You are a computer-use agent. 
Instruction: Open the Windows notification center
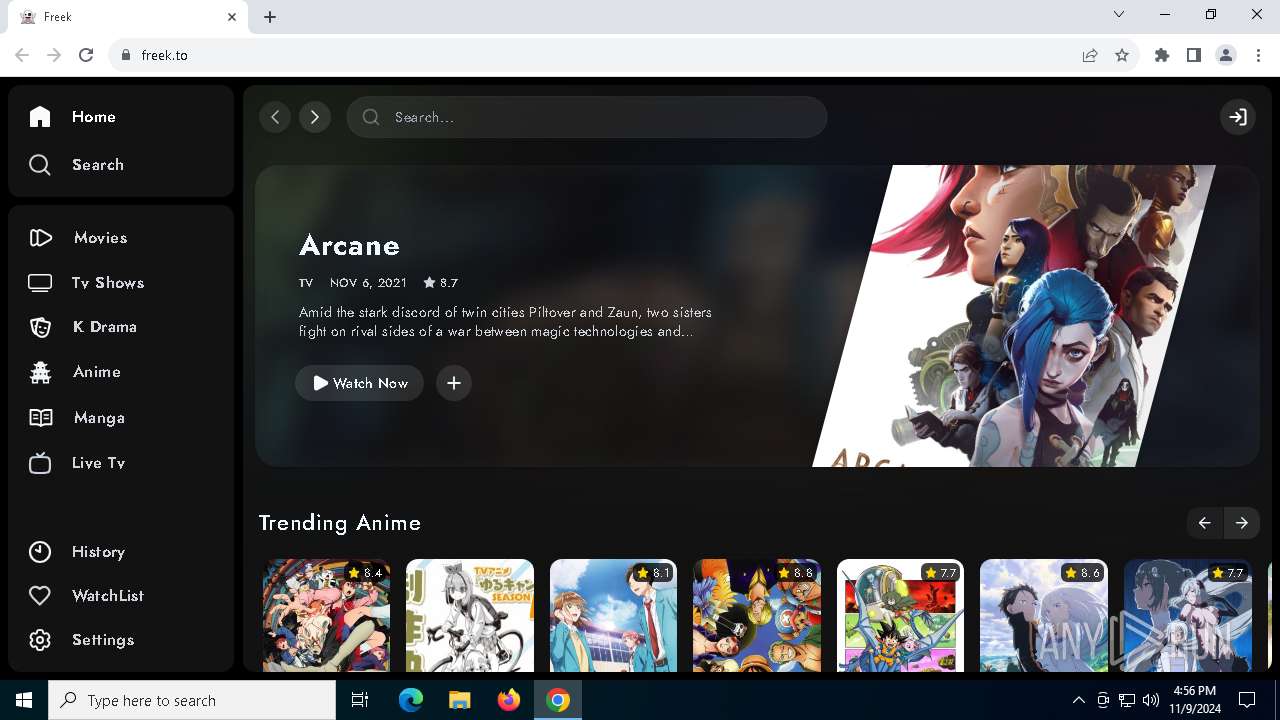click(1247, 700)
